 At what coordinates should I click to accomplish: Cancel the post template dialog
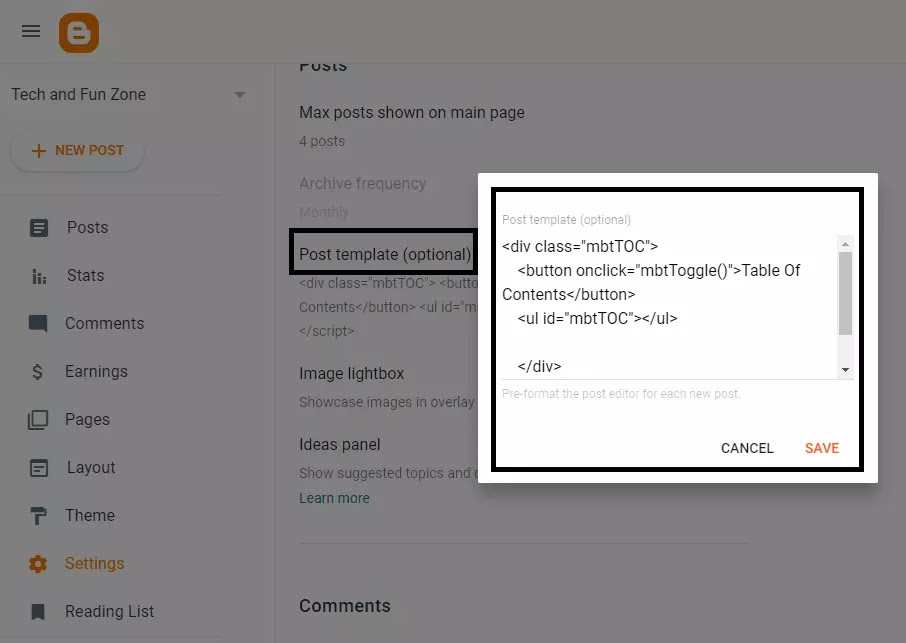point(747,448)
